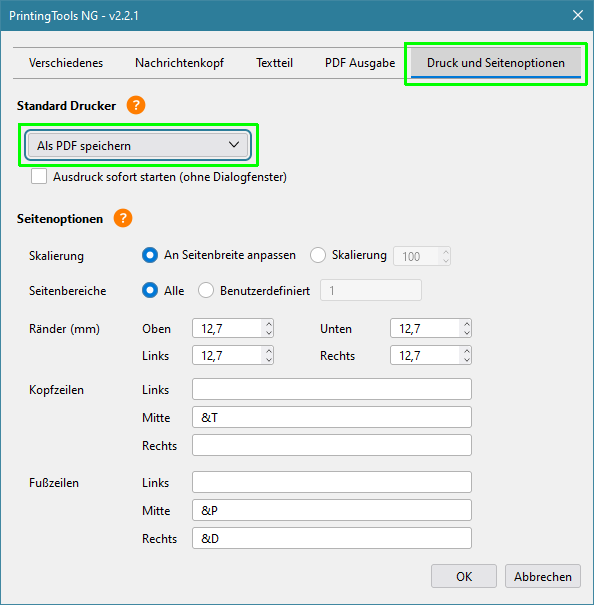Open the Als PDF speichern printer dropdown
594x605 pixels.
point(138,145)
